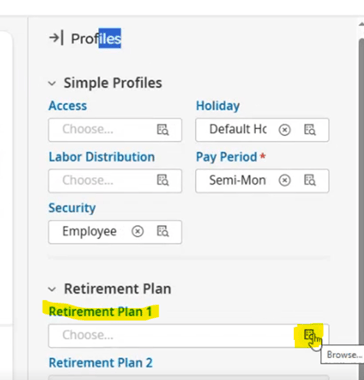
Task: Select the Access Choose field
Action: click(115, 130)
